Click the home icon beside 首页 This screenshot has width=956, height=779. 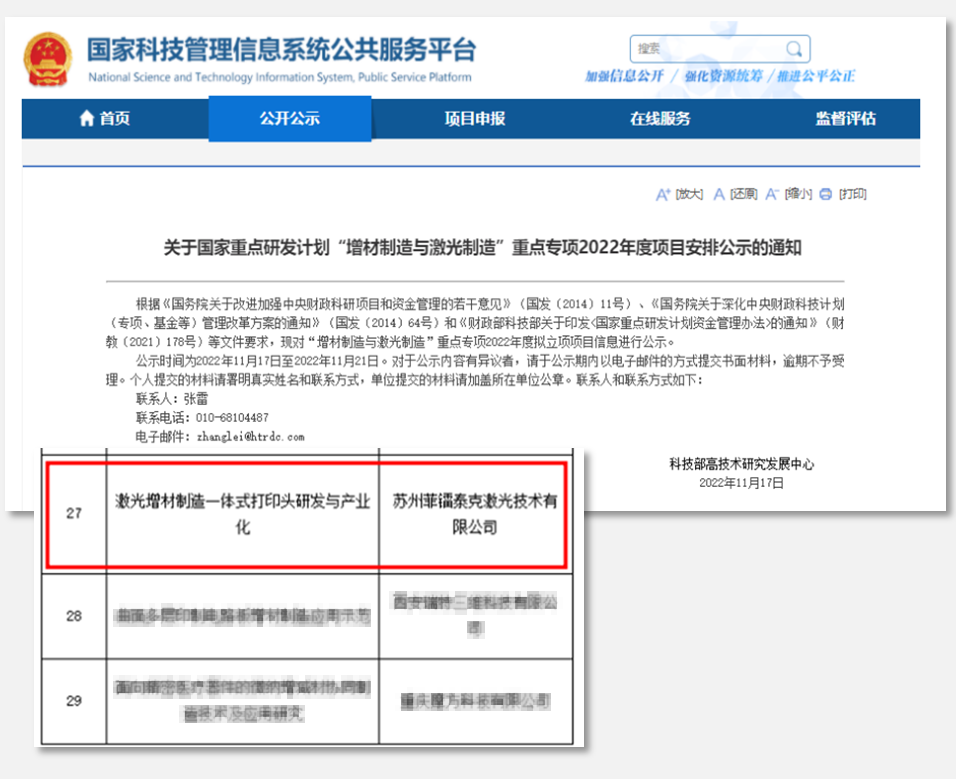87,118
